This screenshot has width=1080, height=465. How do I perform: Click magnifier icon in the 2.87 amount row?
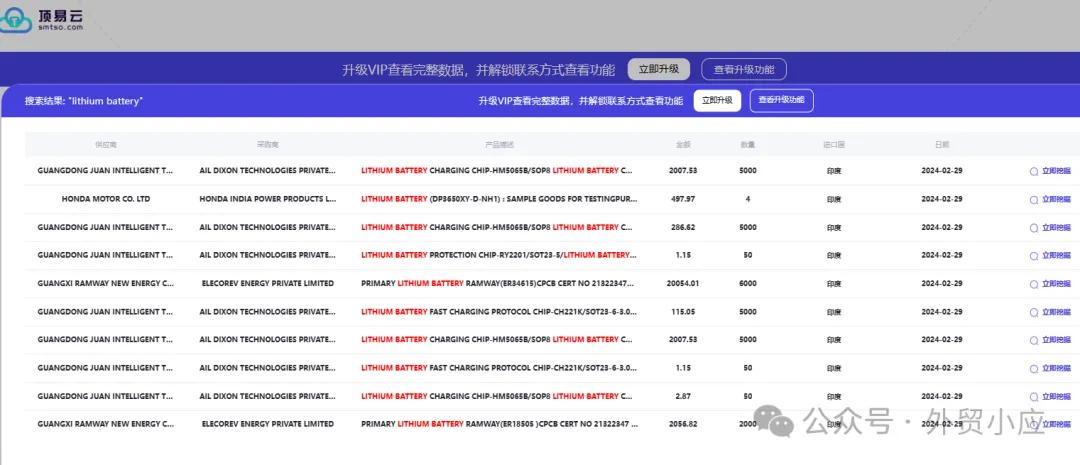coord(1033,397)
